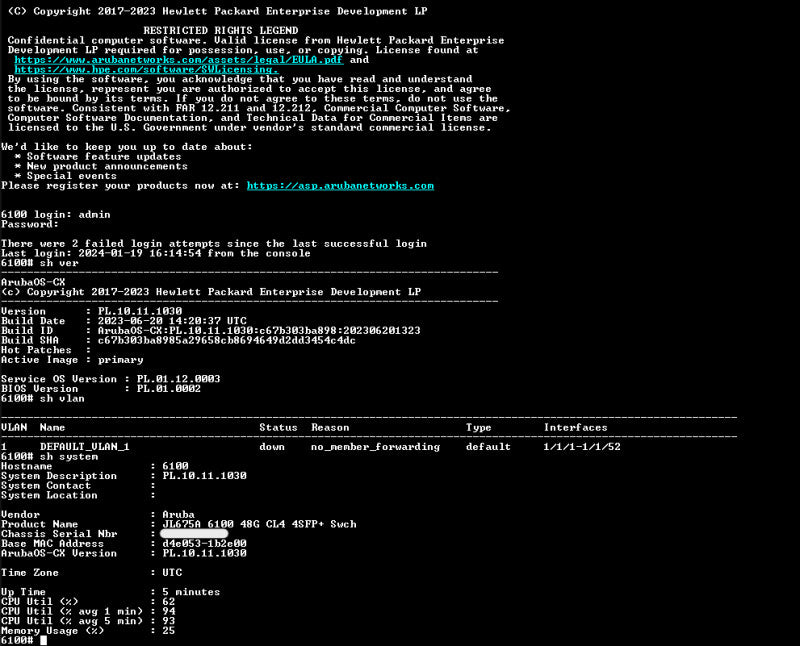Click the 1/1/1-1/1/52 interfaces cell
This screenshot has height=646, width=800.
click(582, 447)
